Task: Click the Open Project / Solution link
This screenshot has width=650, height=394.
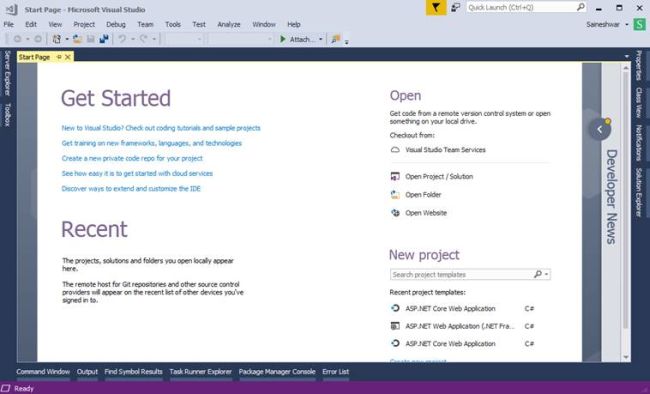Action: (x=439, y=176)
